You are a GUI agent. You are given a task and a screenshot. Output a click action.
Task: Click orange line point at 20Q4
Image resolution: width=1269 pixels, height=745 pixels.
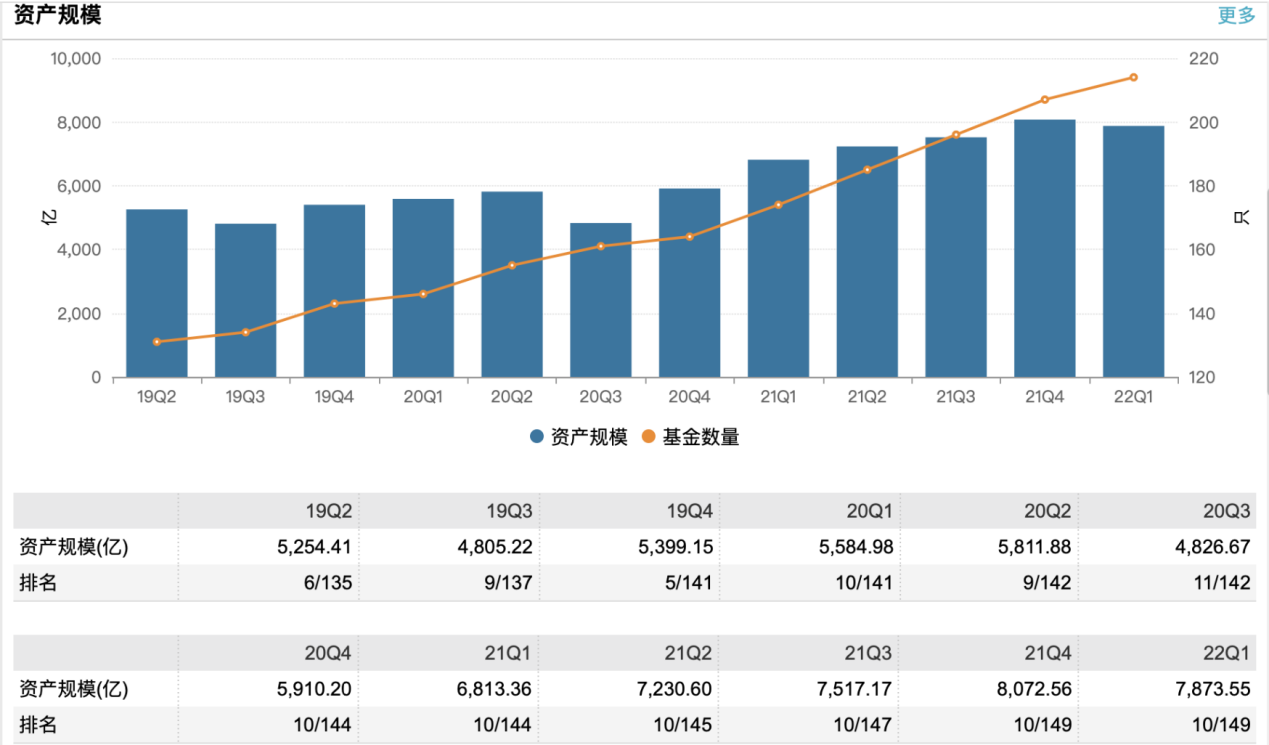pyautogui.click(x=689, y=237)
